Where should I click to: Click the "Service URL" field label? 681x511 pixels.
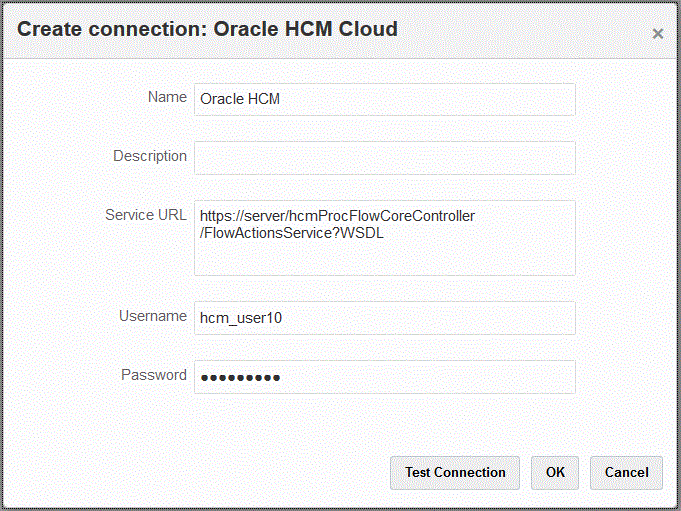click(146, 215)
